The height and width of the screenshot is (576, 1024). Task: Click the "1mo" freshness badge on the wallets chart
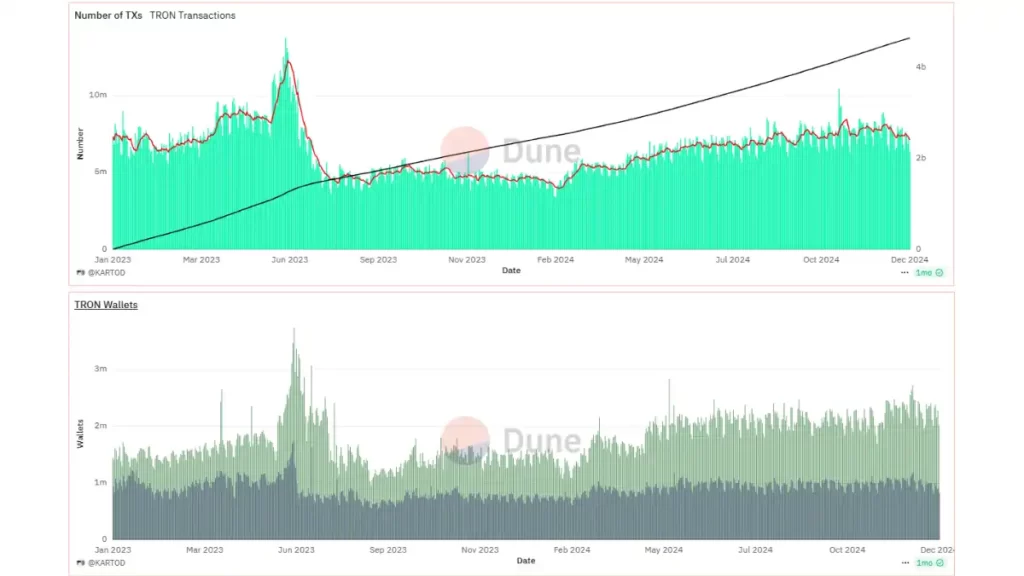[924, 562]
